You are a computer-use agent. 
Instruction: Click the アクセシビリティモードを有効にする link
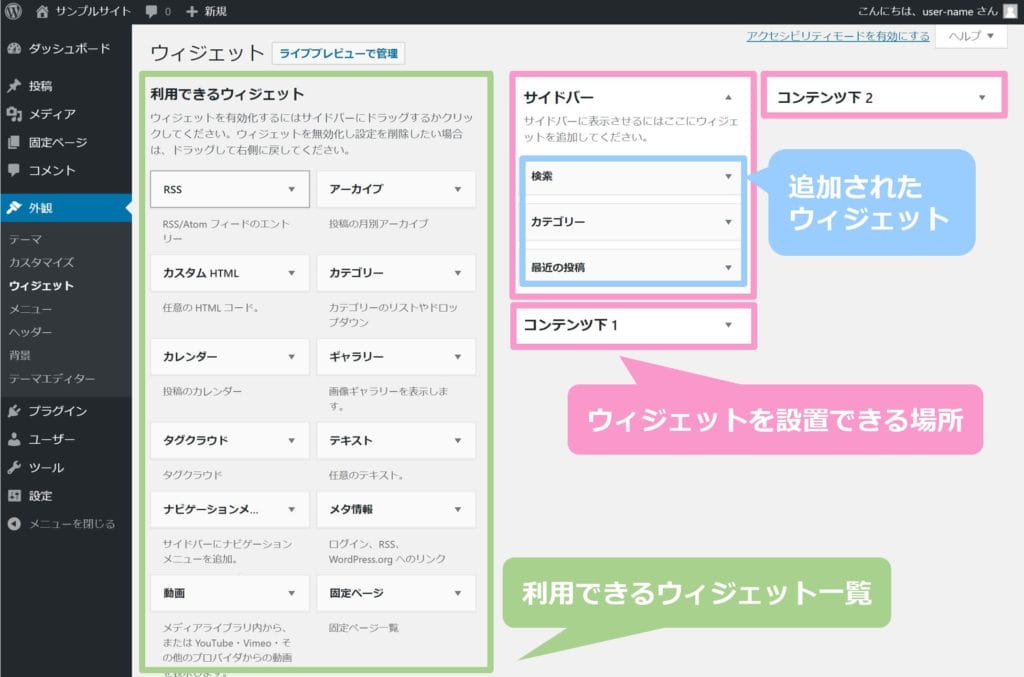tap(838, 36)
